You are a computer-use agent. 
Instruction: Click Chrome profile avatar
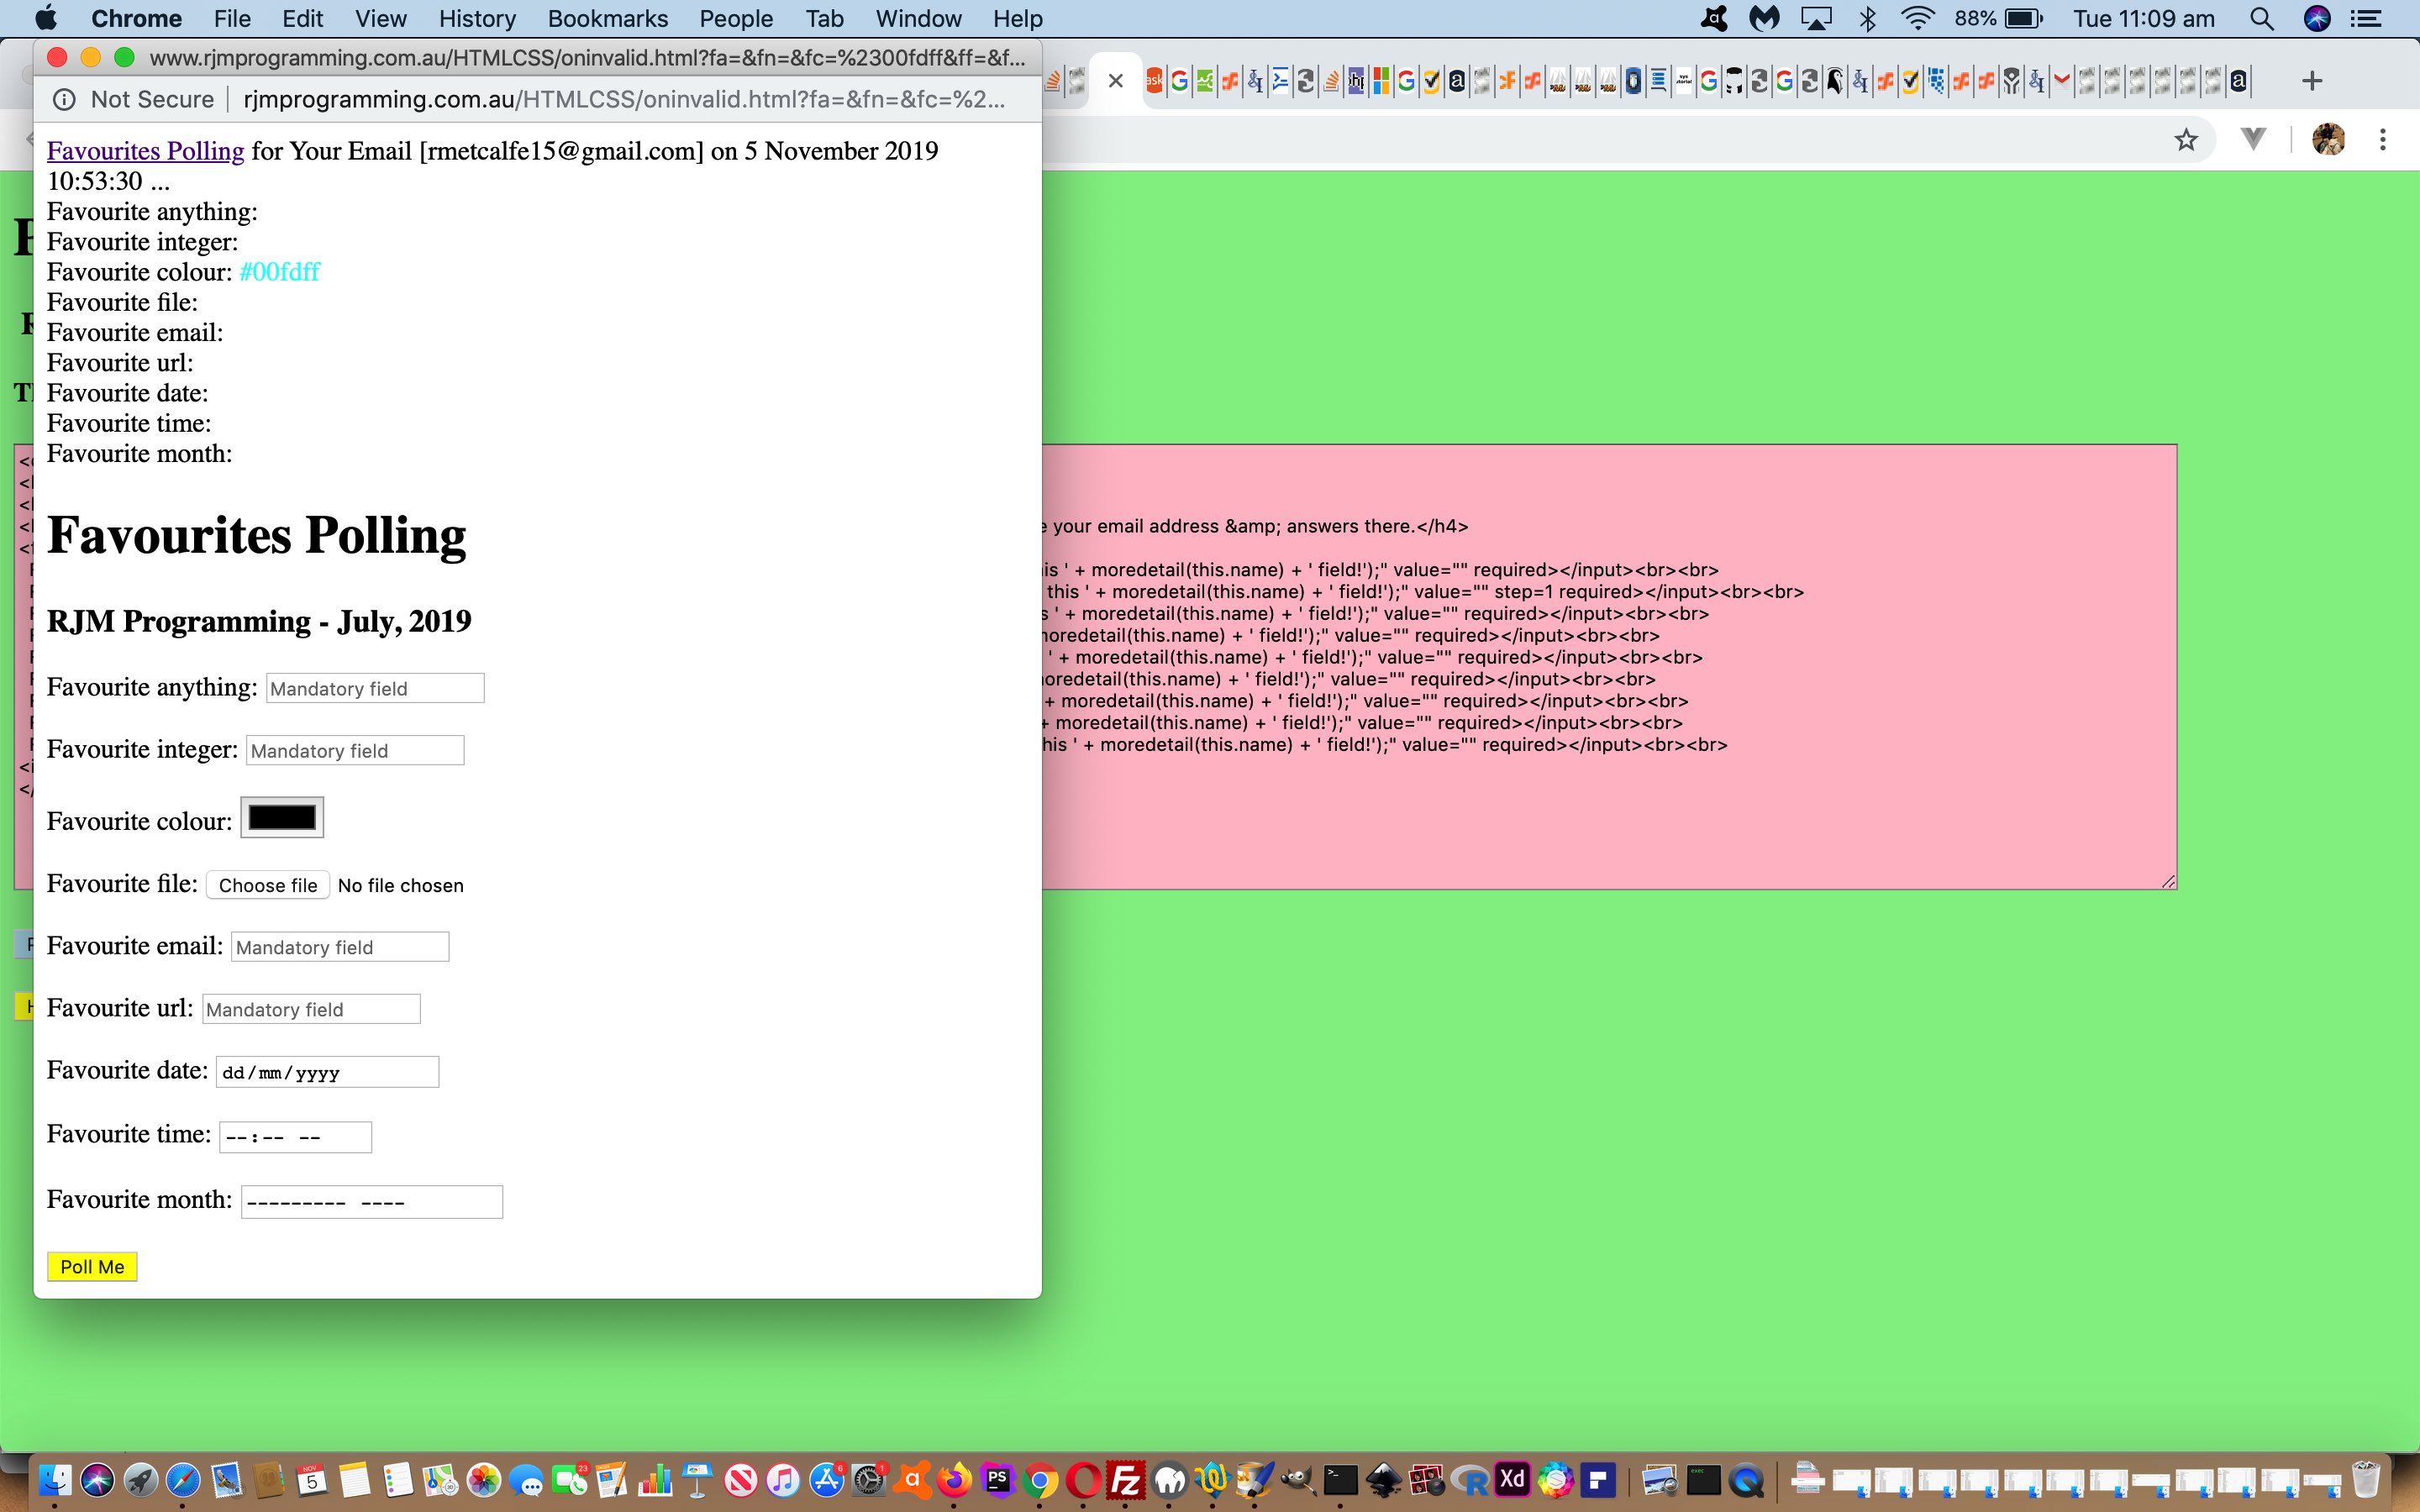pyautogui.click(x=2329, y=139)
